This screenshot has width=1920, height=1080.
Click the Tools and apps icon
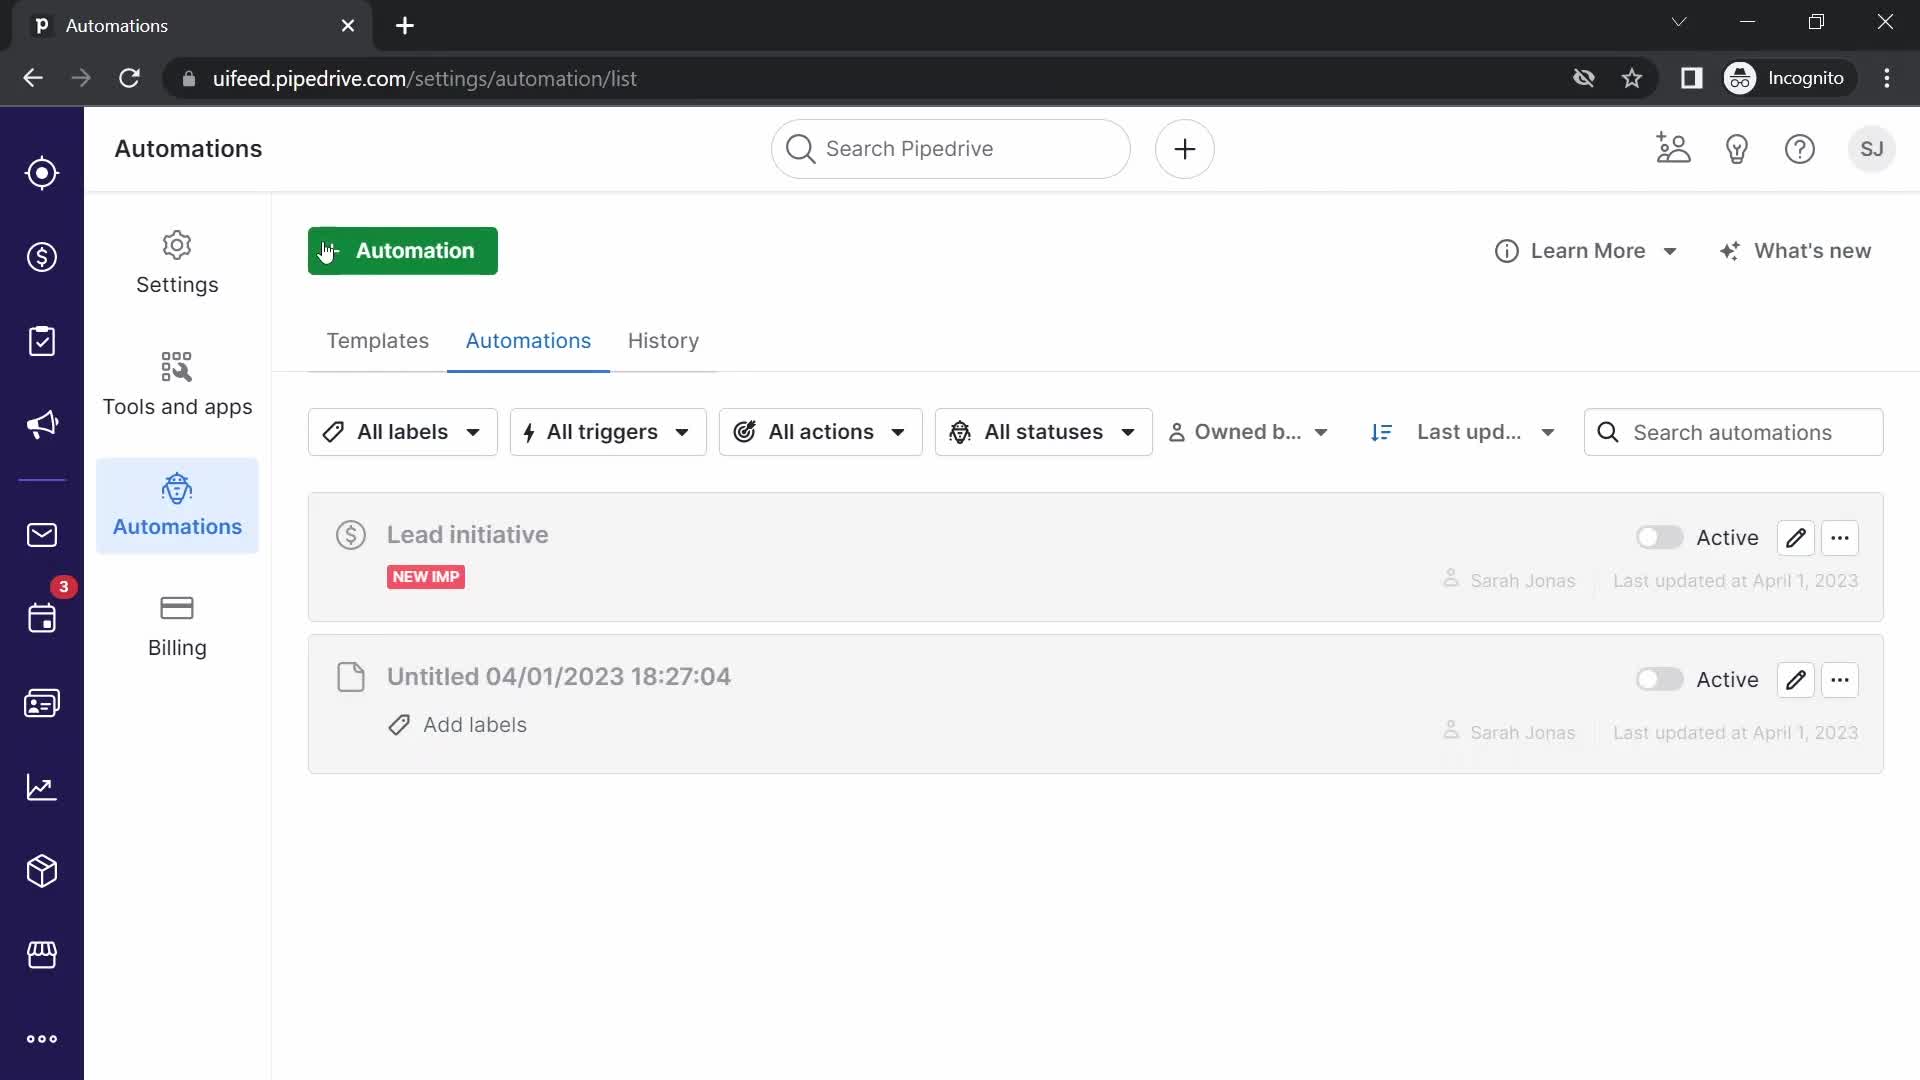pos(175,367)
